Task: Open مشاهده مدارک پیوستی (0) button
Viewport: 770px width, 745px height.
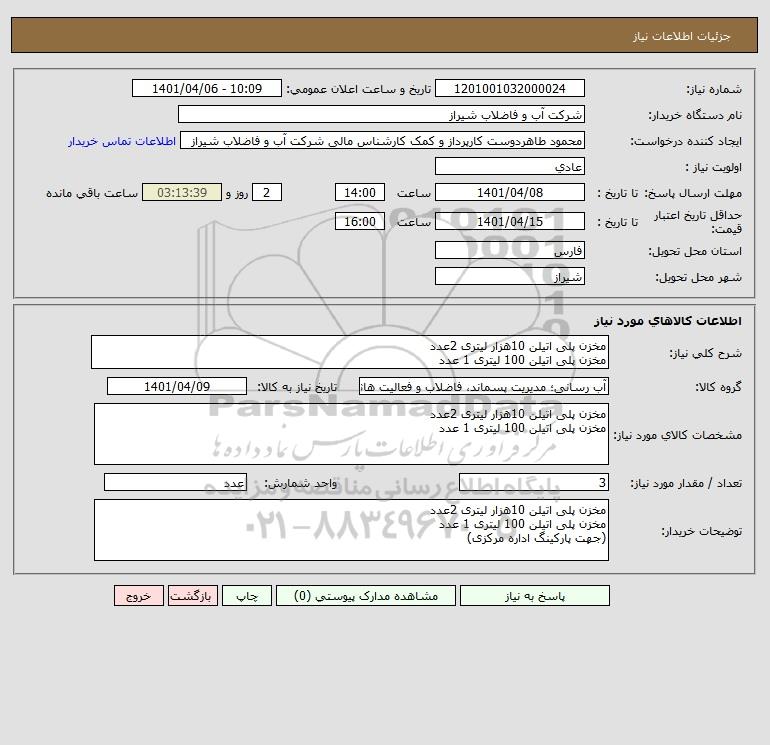Action: (x=366, y=596)
